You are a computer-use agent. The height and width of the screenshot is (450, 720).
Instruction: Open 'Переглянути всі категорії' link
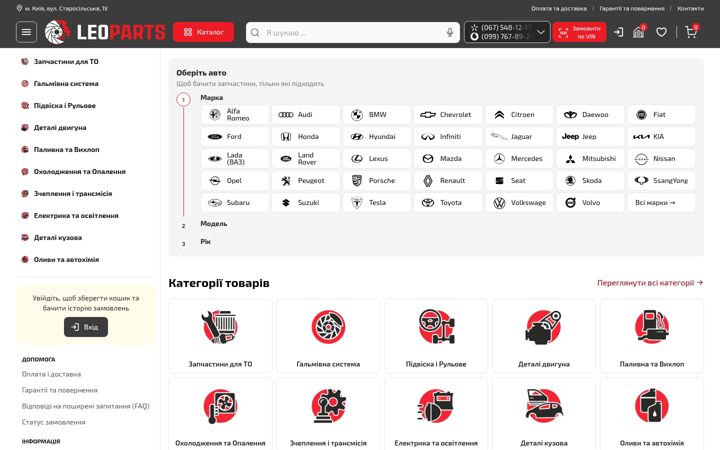coord(650,283)
